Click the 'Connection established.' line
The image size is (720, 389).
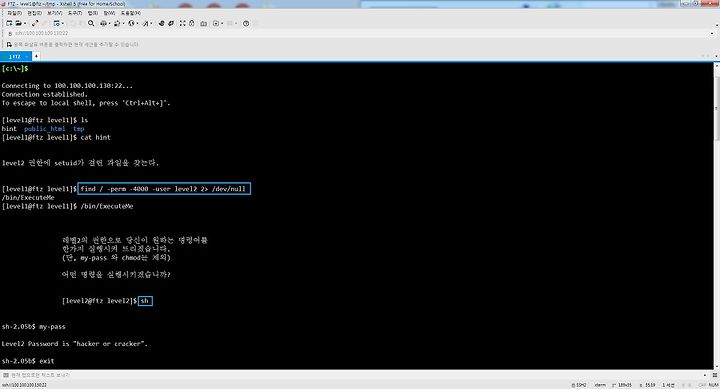pos(45,94)
